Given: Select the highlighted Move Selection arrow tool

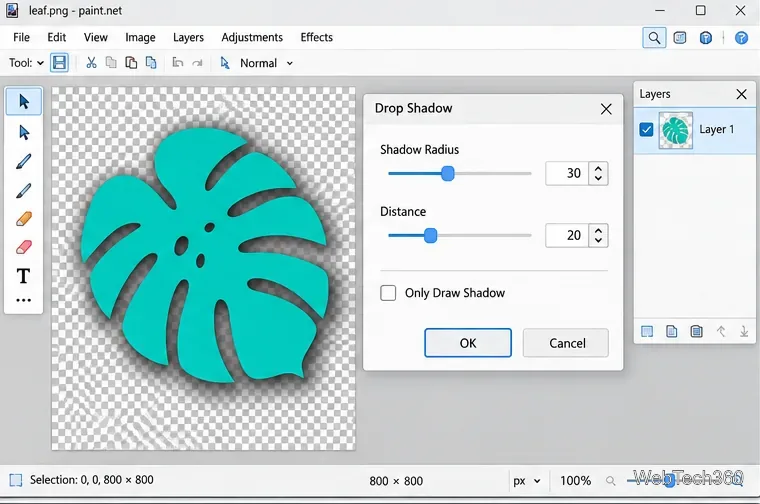Looking at the screenshot, I should pyautogui.click(x=24, y=101).
